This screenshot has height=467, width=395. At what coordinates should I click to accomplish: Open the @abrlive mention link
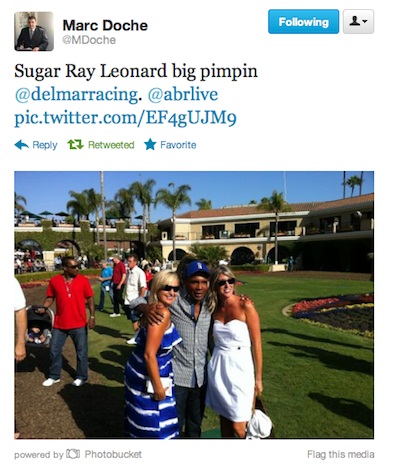[183, 94]
